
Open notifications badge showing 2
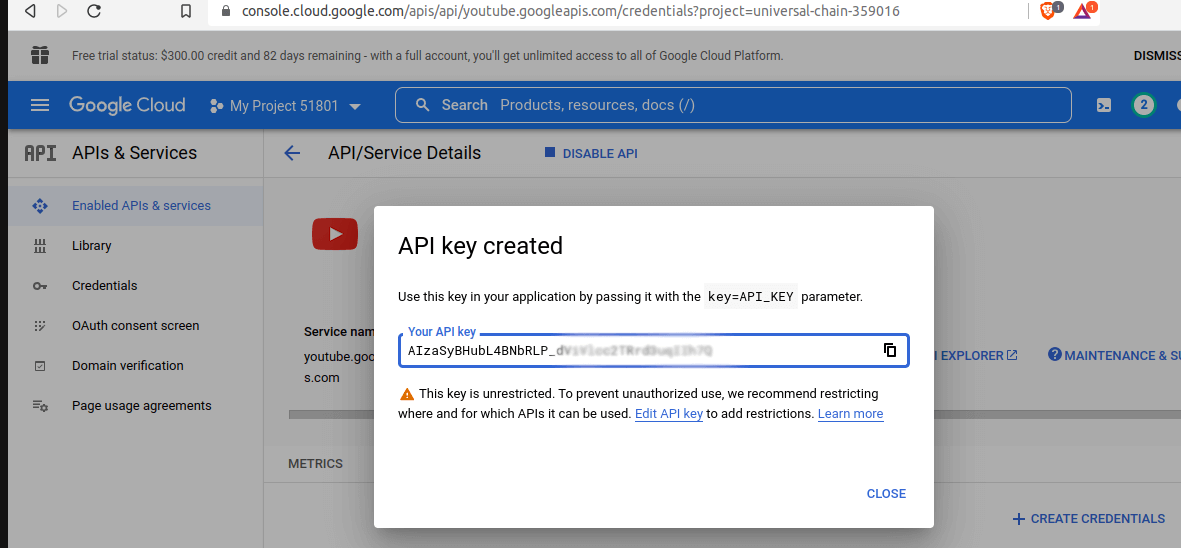pyautogui.click(x=1143, y=105)
